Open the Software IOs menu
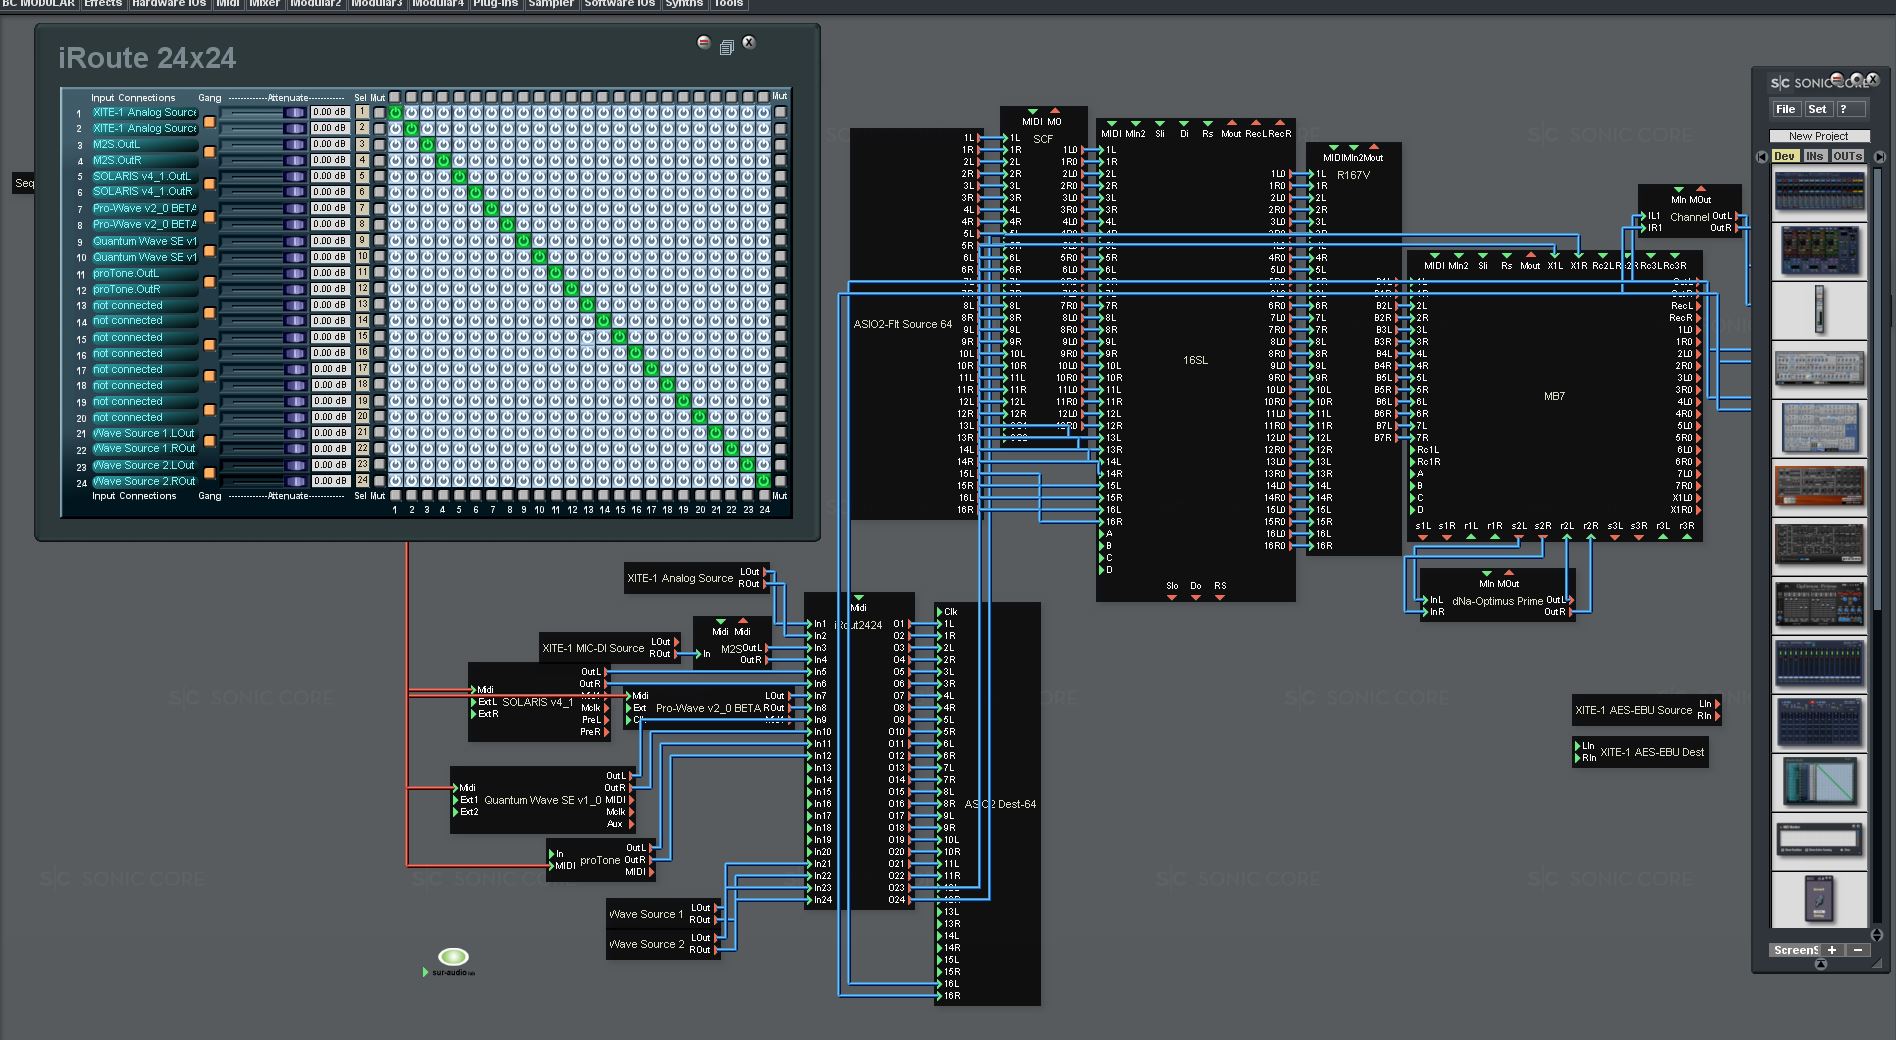Viewport: 1896px width, 1040px height. coord(620,4)
